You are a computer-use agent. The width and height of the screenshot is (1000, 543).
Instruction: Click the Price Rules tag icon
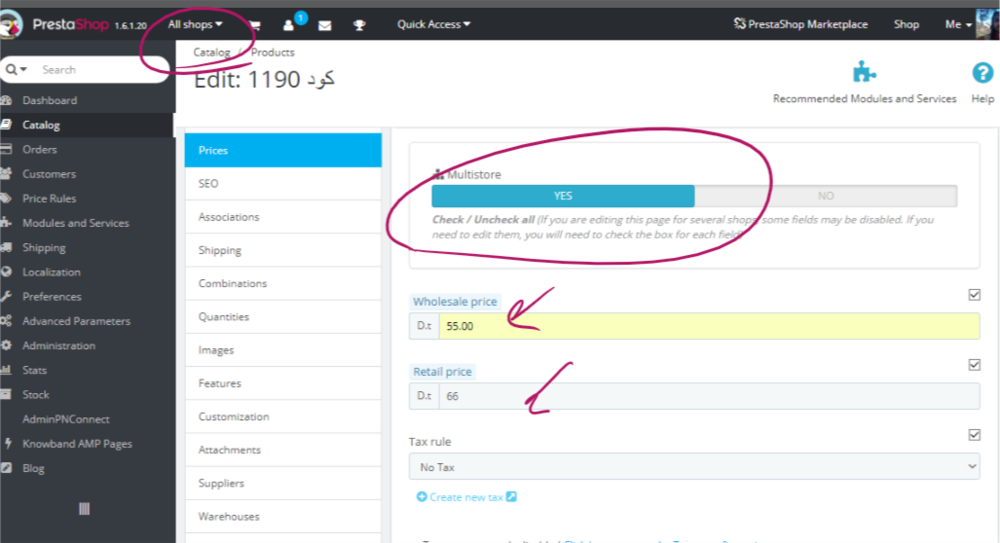point(6,198)
